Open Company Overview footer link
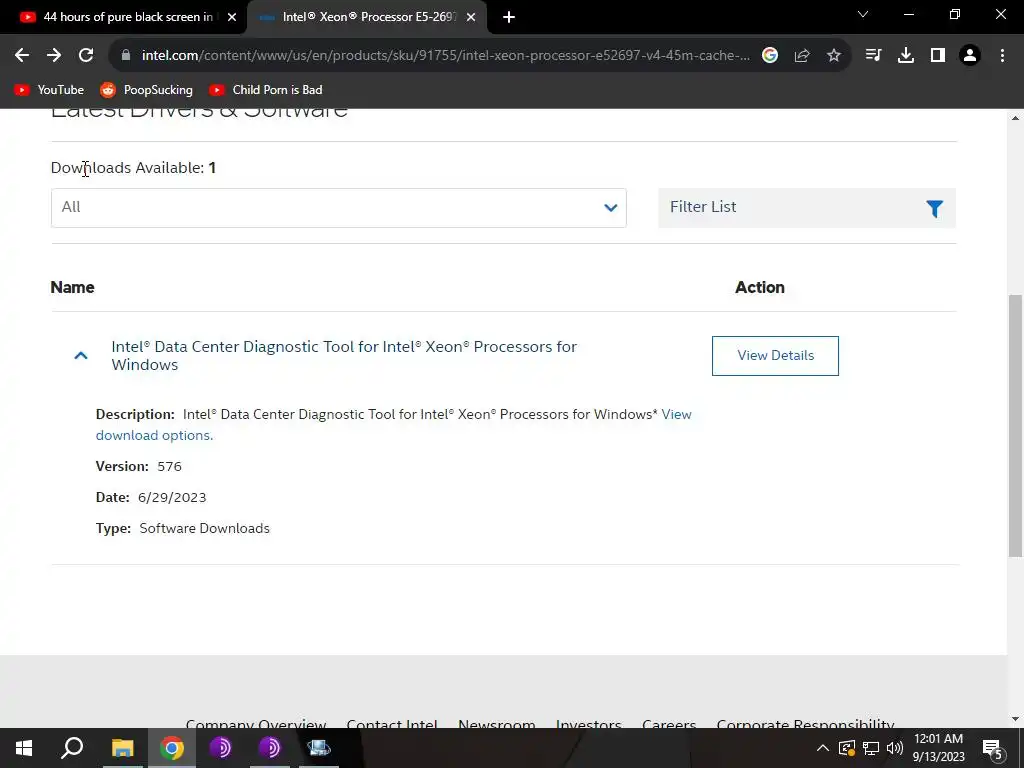 [256, 724]
